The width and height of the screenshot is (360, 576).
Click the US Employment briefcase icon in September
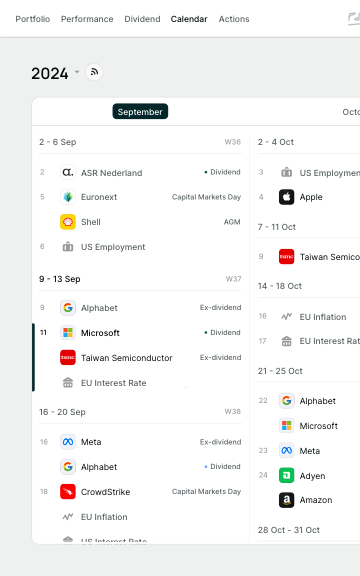click(x=68, y=247)
